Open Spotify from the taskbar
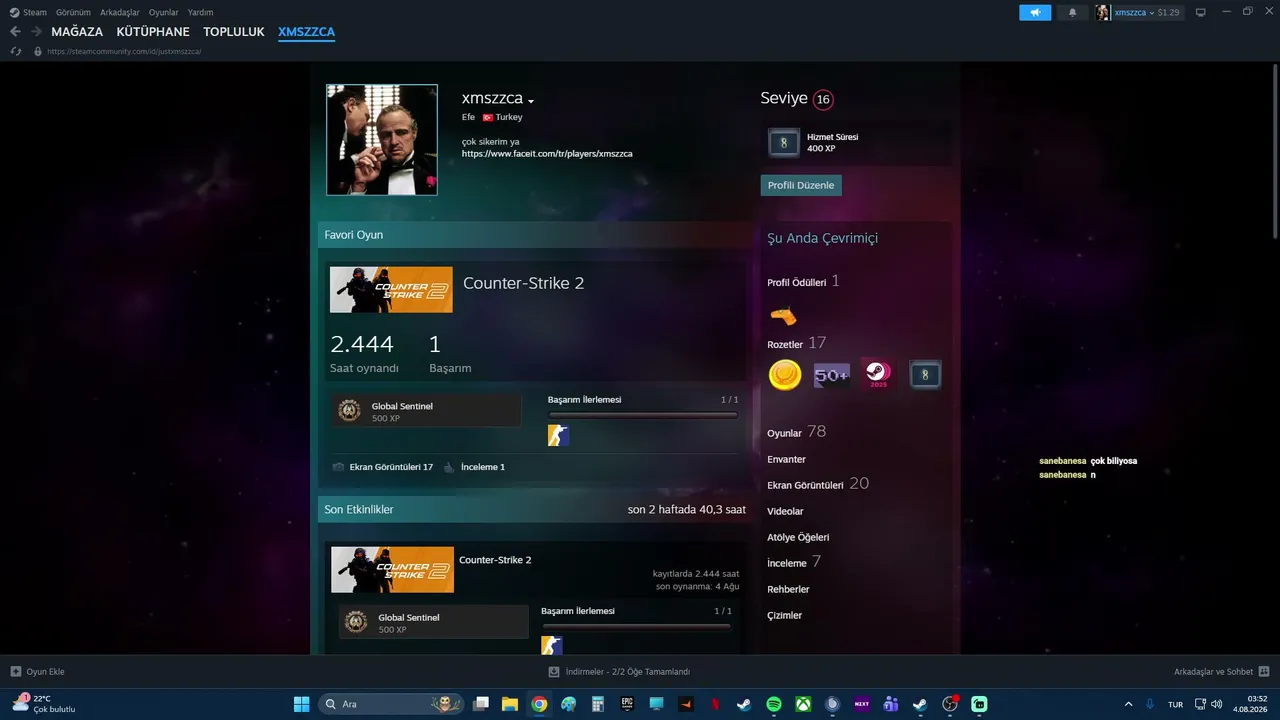Screen dimensions: 1280x720 [774, 704]
